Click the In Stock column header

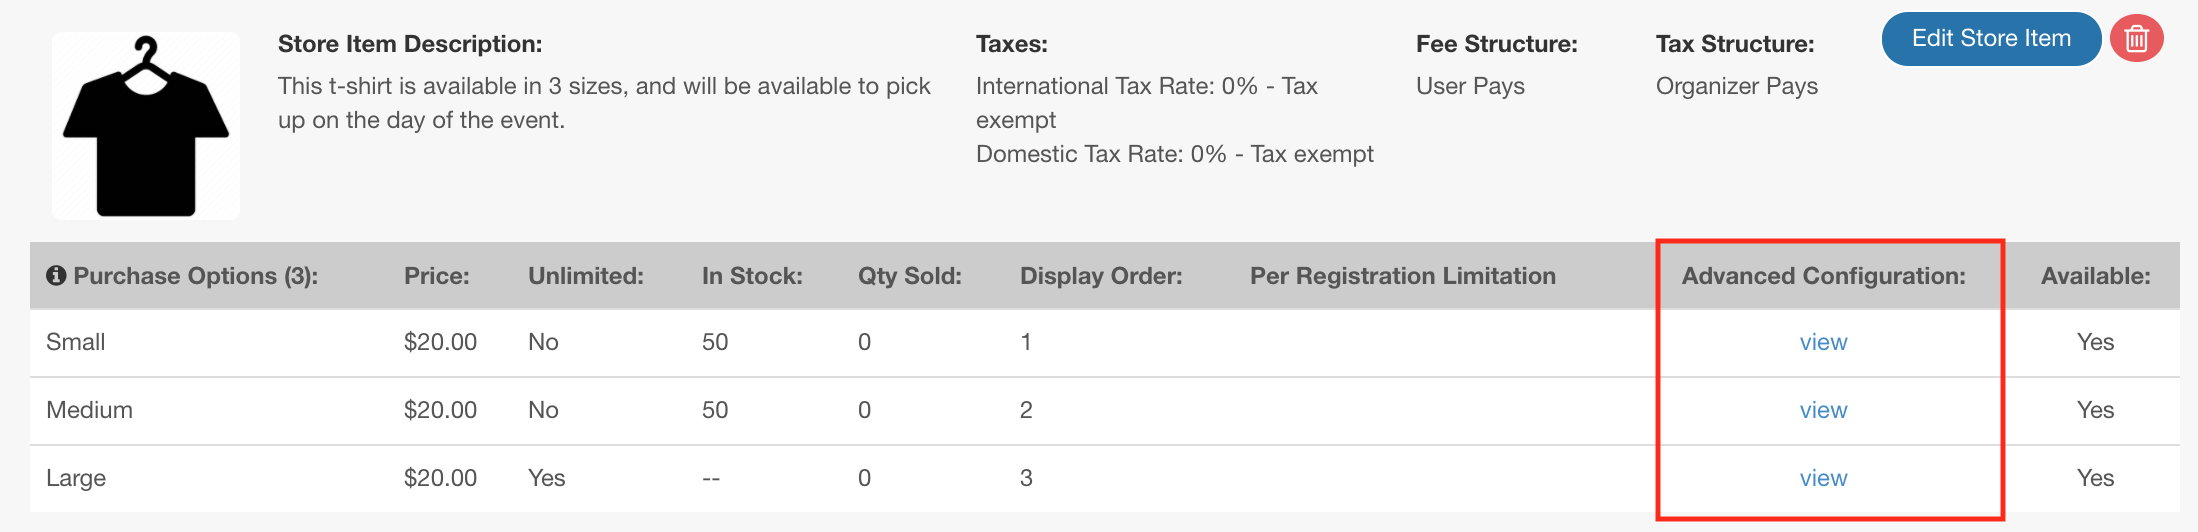point(752,276)
